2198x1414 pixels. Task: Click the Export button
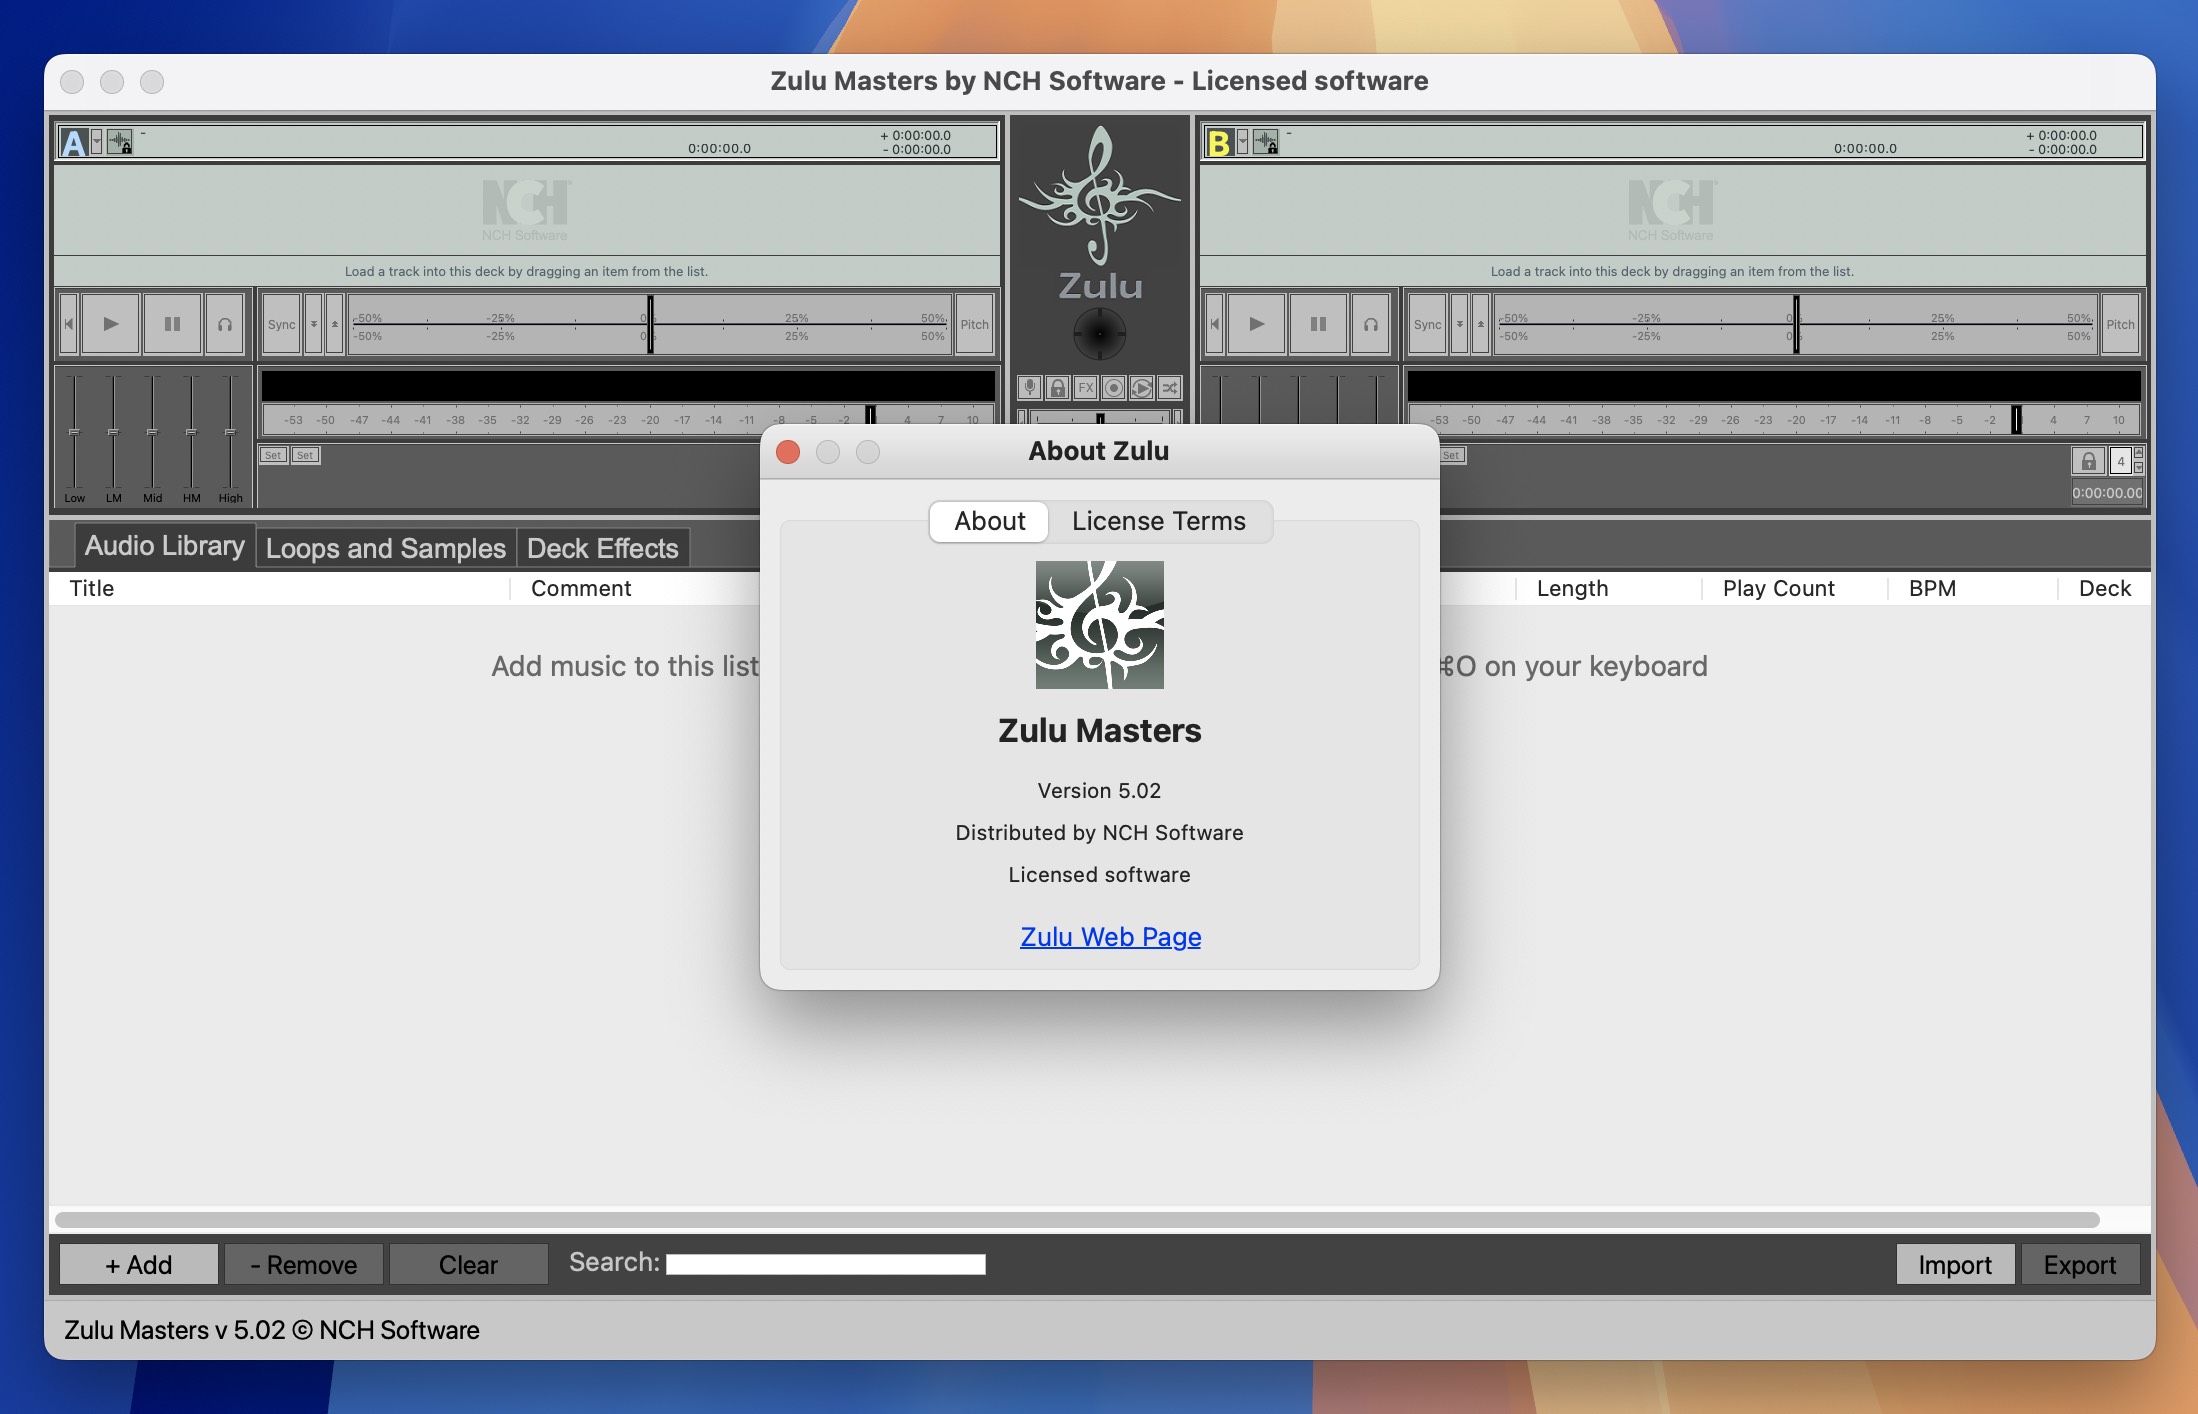2080,1265
